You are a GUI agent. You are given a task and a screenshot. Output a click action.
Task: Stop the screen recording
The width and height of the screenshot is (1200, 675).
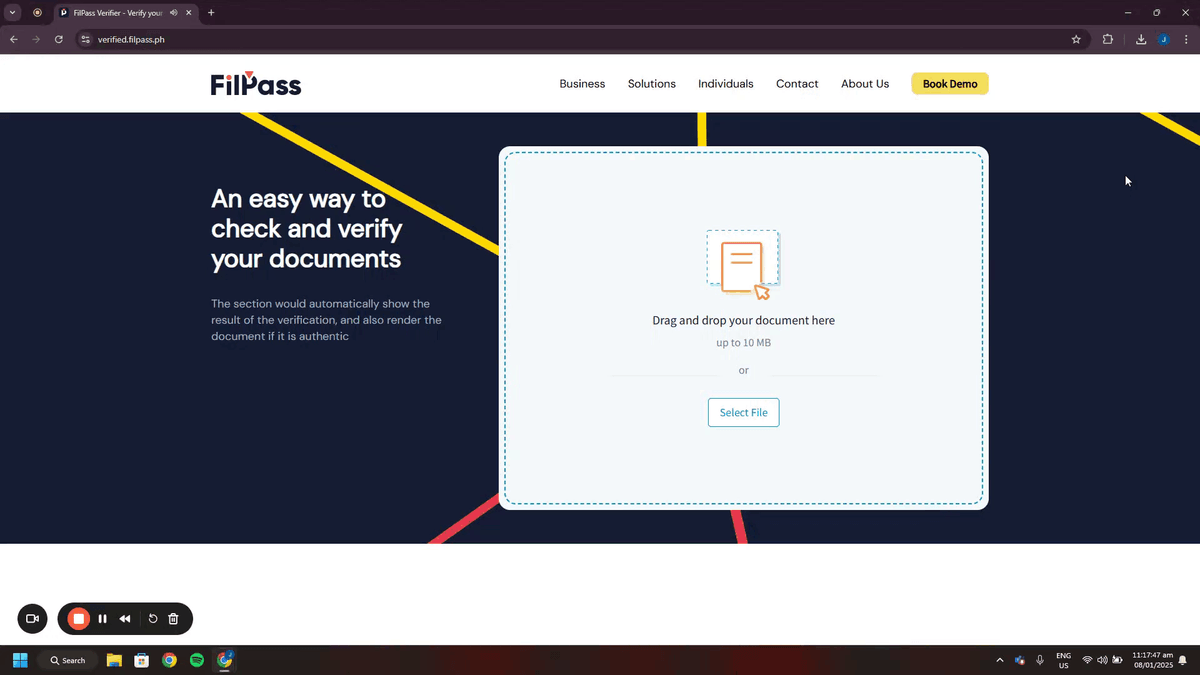[x=79, y=619]
